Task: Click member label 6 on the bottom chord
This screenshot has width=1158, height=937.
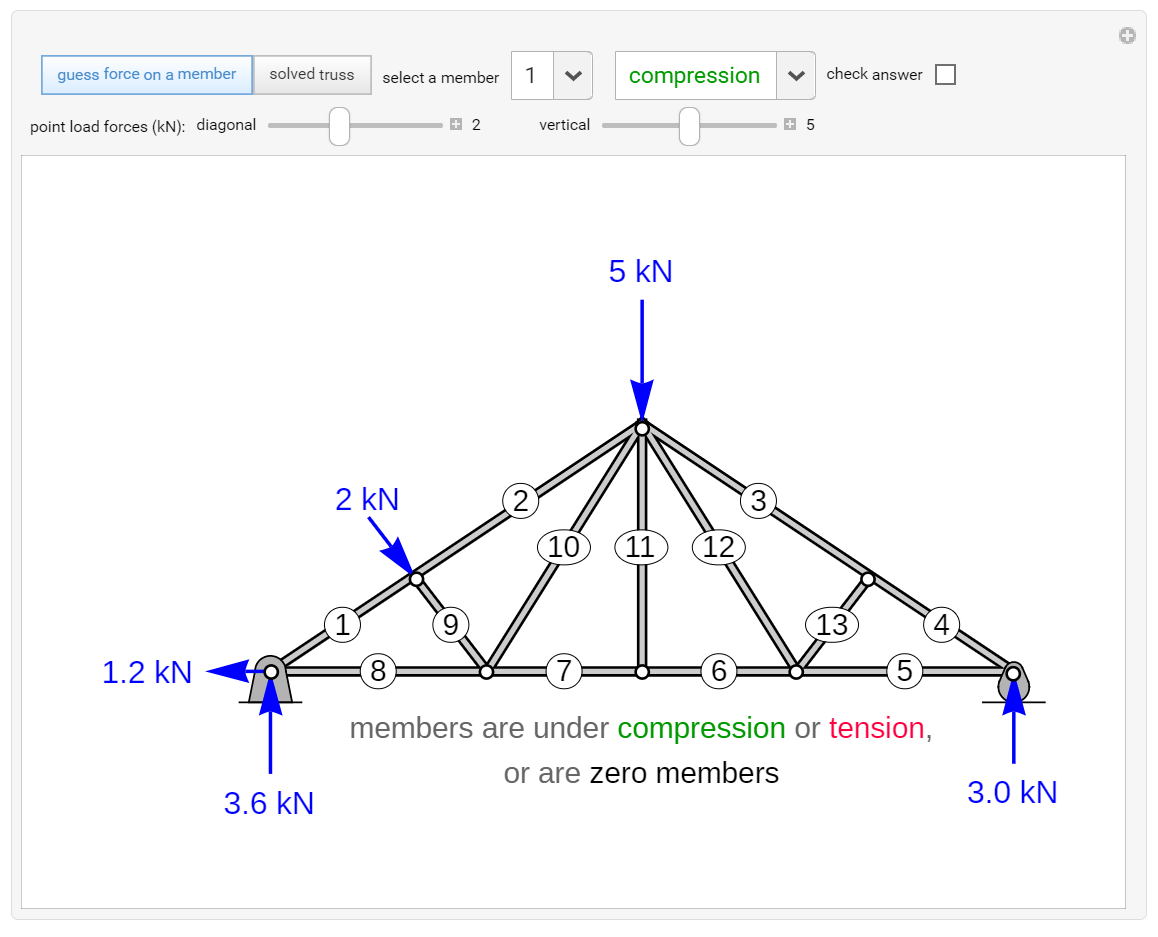Action: pyautogui.click(x=719, y=671)
